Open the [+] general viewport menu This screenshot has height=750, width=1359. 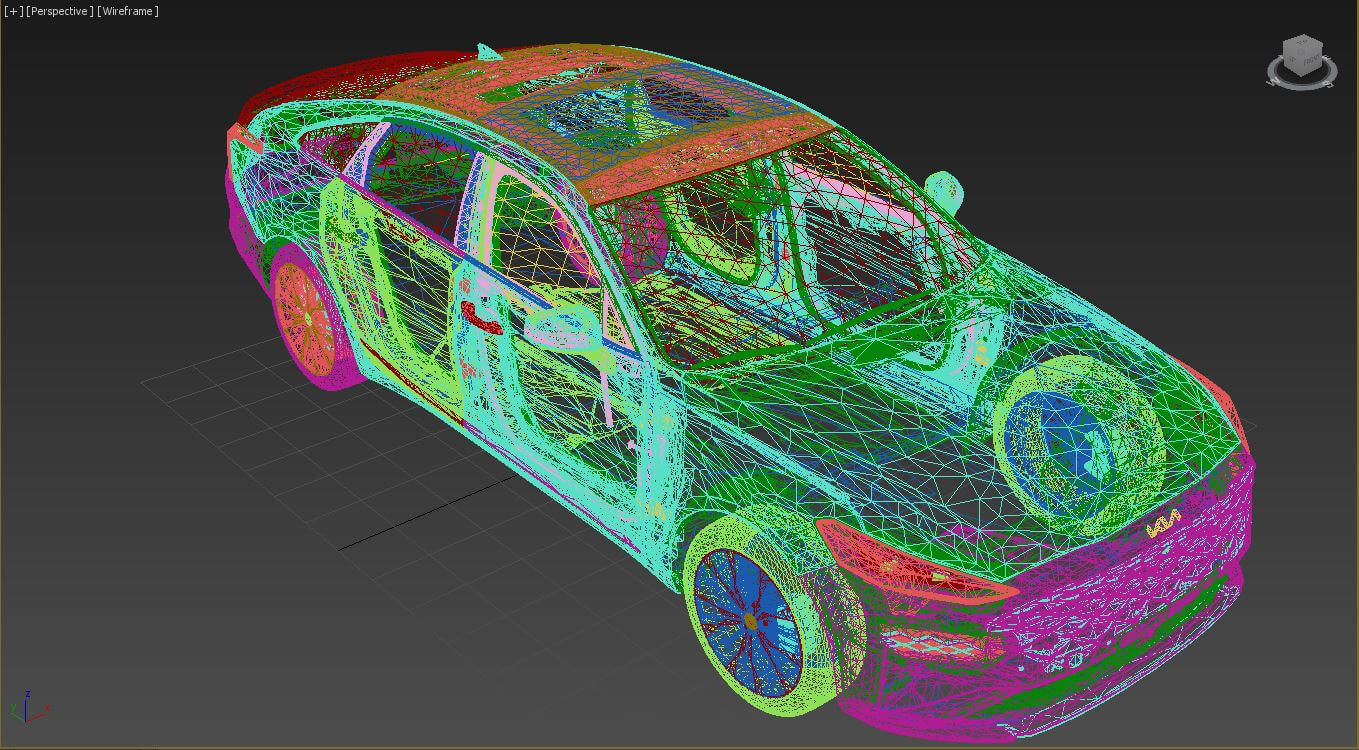[x=12, y=11]
